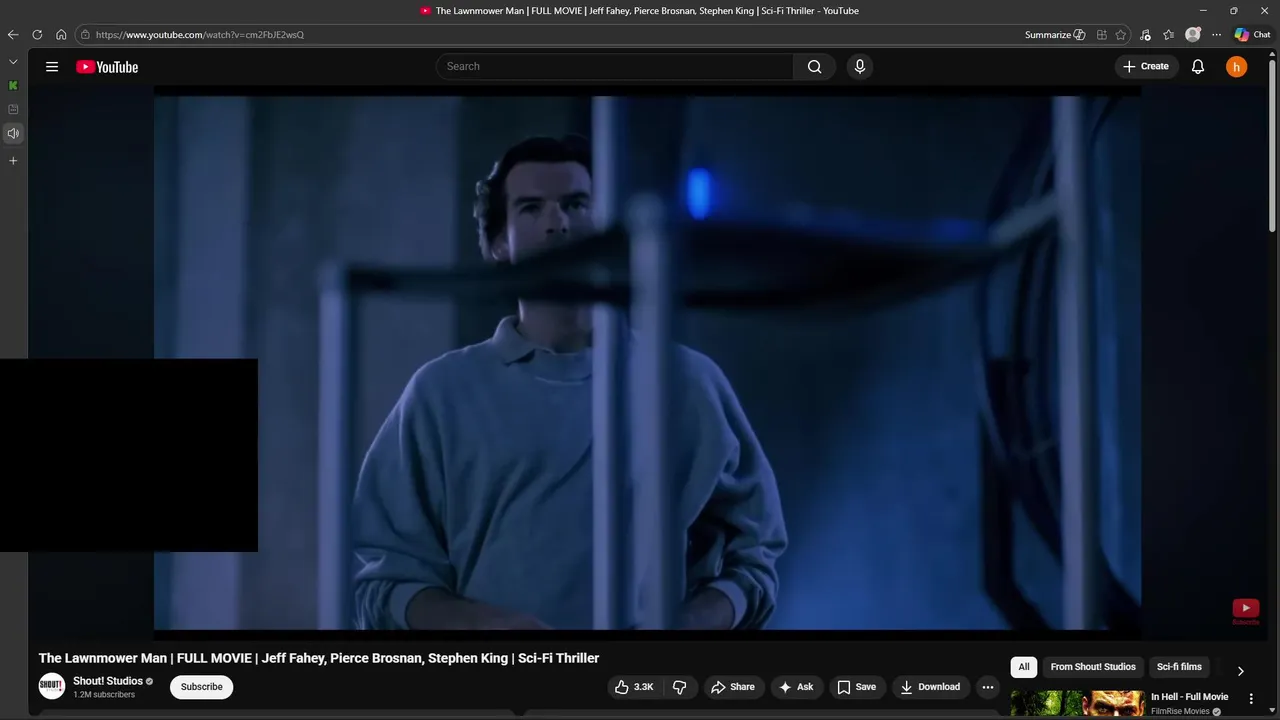Dislike the video with thumbs-down button
This screenshot has height=720, width=1280.
point(680,687)
